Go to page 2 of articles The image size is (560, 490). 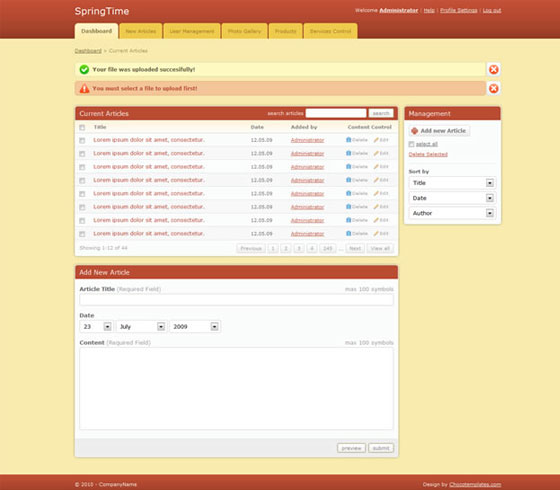click(286, 248)
